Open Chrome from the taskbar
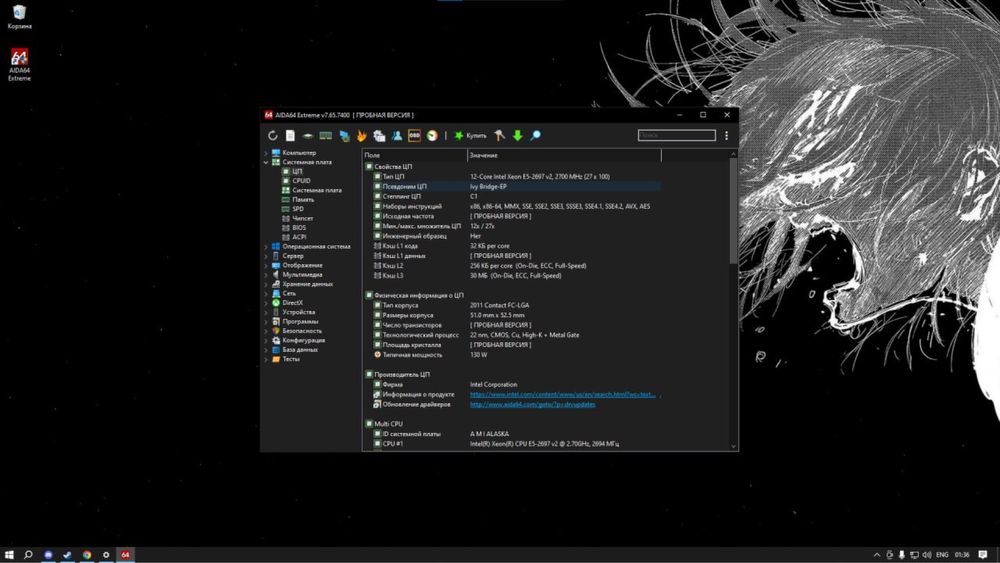1000x563 pixels. [87, 555]
